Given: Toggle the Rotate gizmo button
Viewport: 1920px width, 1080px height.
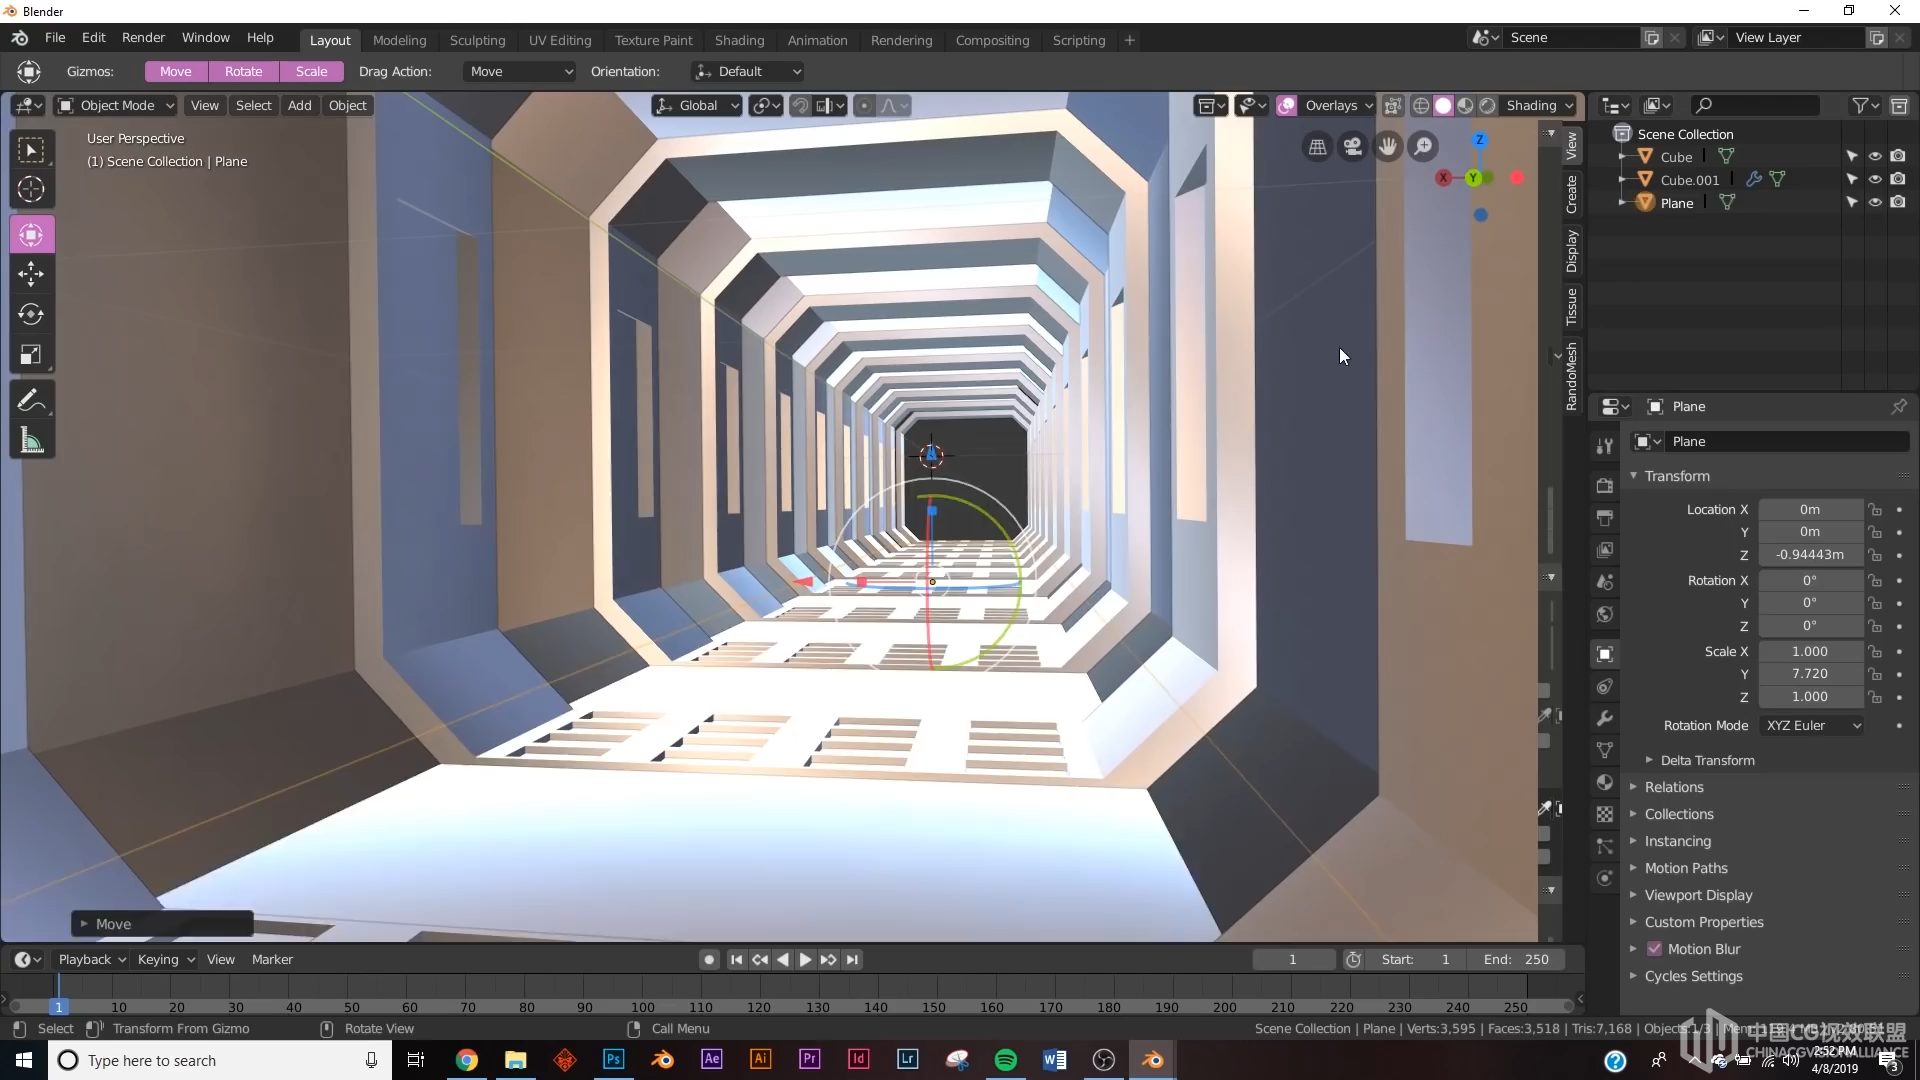Looking at the screenshot, I should tap(243, 71).
